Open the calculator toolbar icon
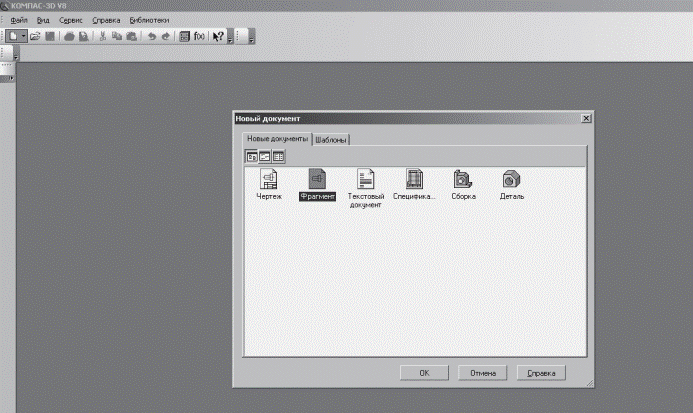The width and height of the screenshot is (693, 413). tap(185, 36)
